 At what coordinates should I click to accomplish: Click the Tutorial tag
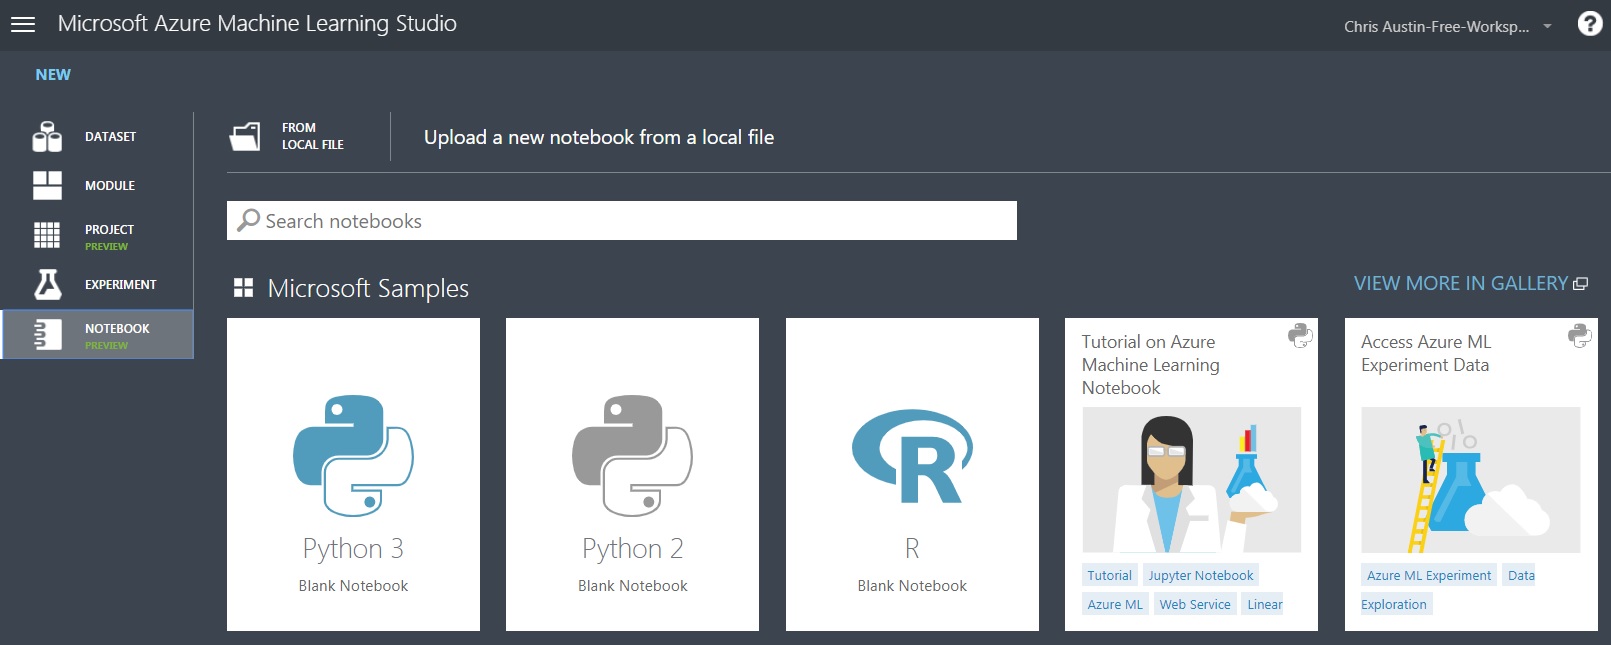tap(1110, 575)
